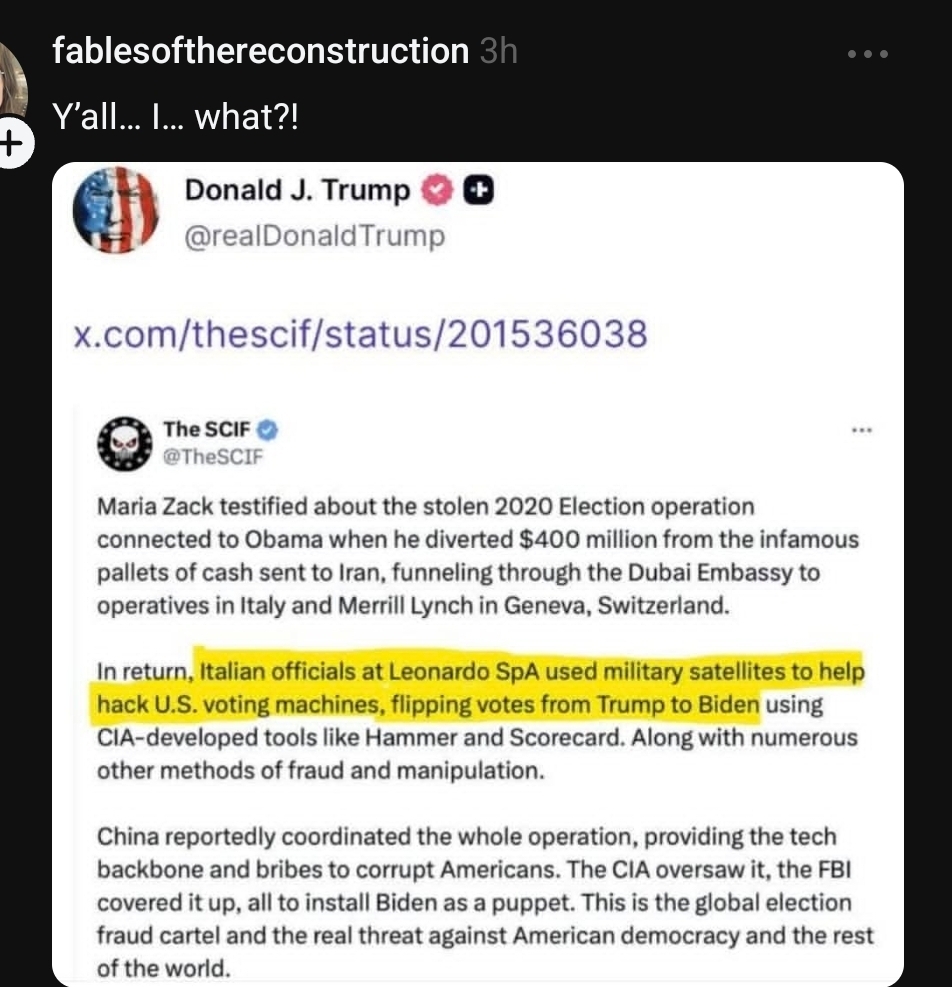Open the x.com/thescif/status link
This screenshot has height=987, width=952.
pos(361,333)
